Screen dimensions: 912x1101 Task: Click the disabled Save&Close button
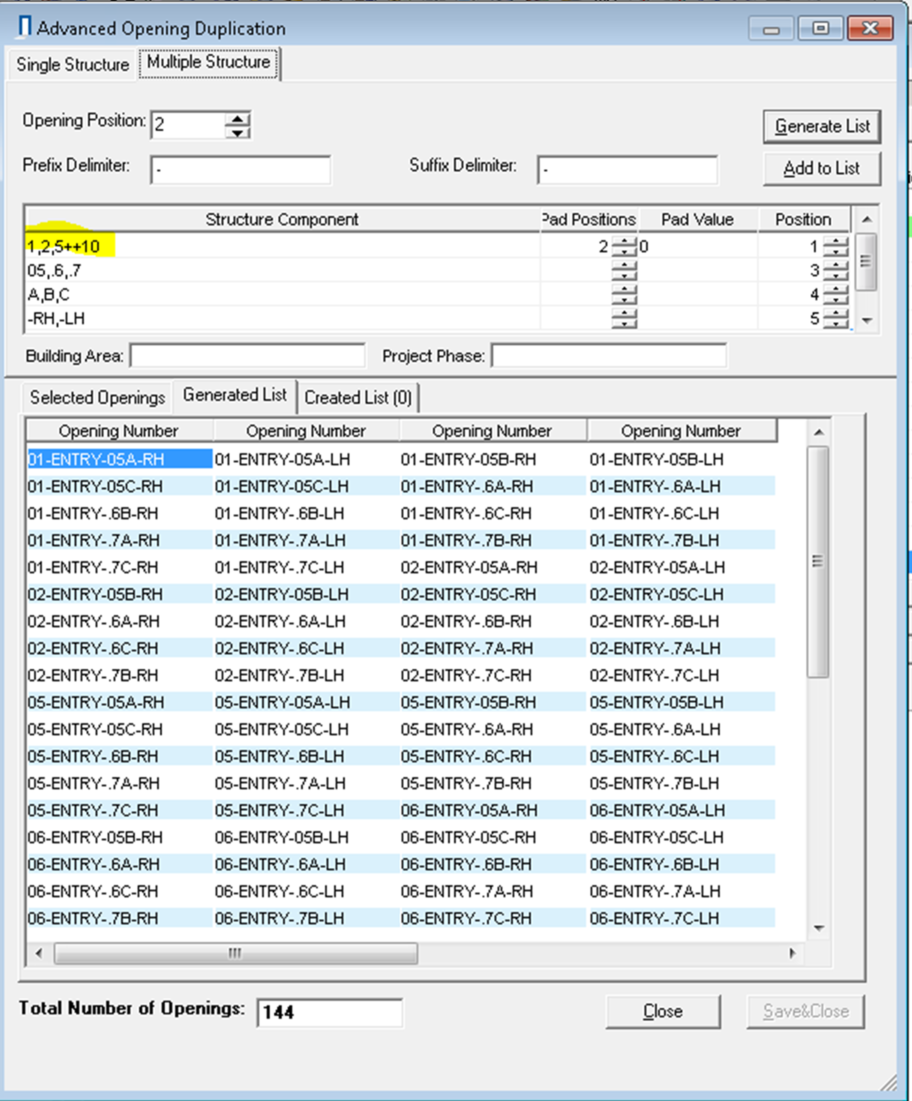tap(806, 1011)
